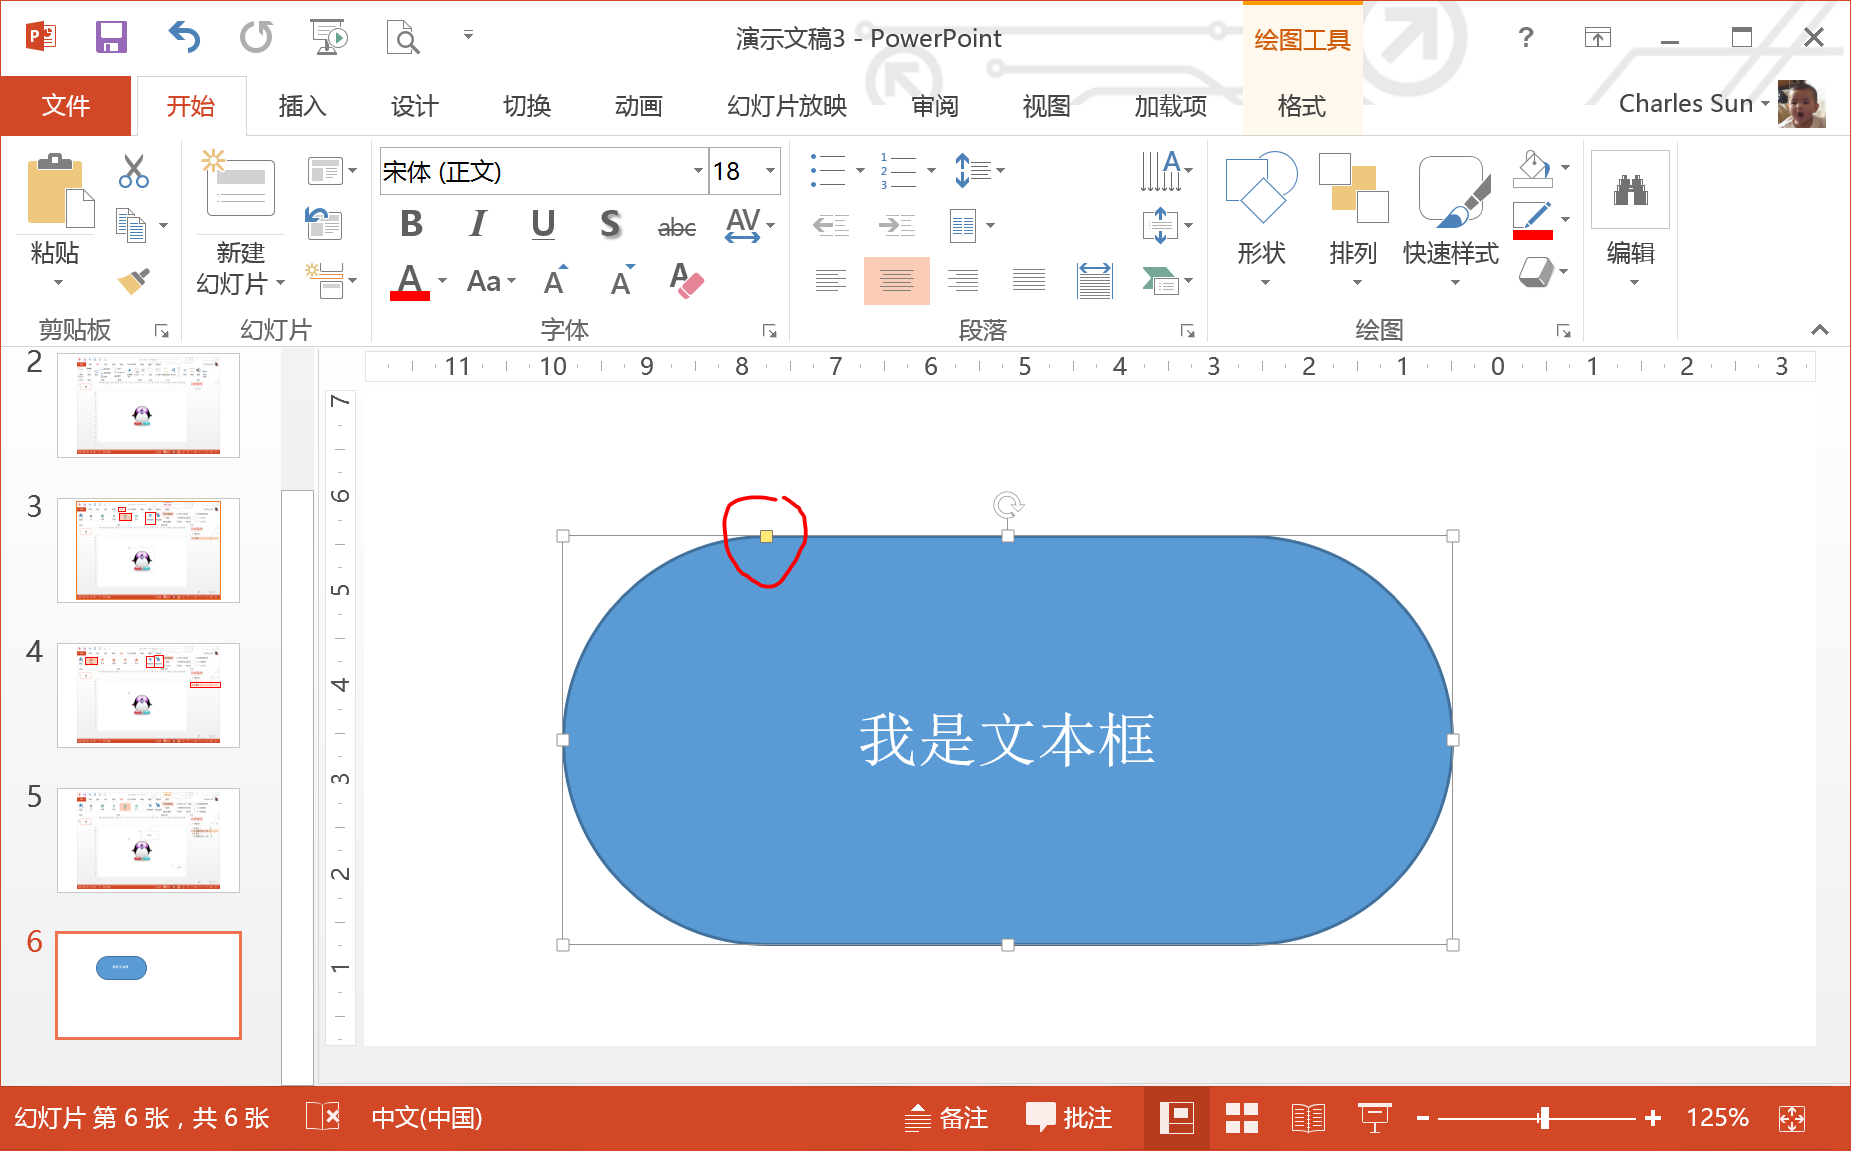The image size is (1851, 1151).
Task: Click the Charles Sun account name
Action: tap(1686, 103)
